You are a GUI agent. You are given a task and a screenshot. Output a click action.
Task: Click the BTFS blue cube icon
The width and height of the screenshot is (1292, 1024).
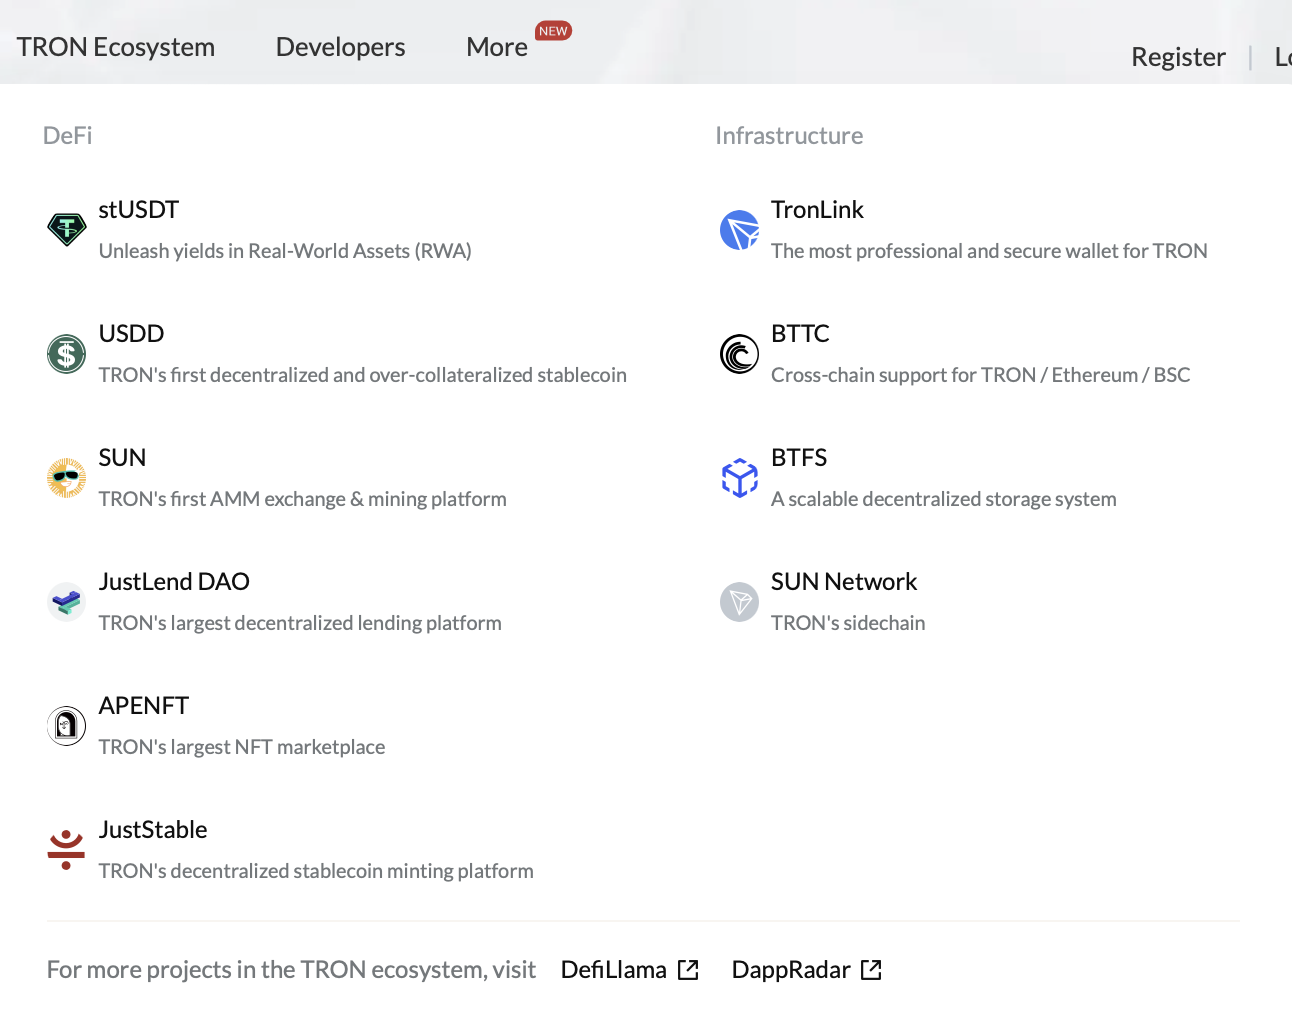[739, 478]
